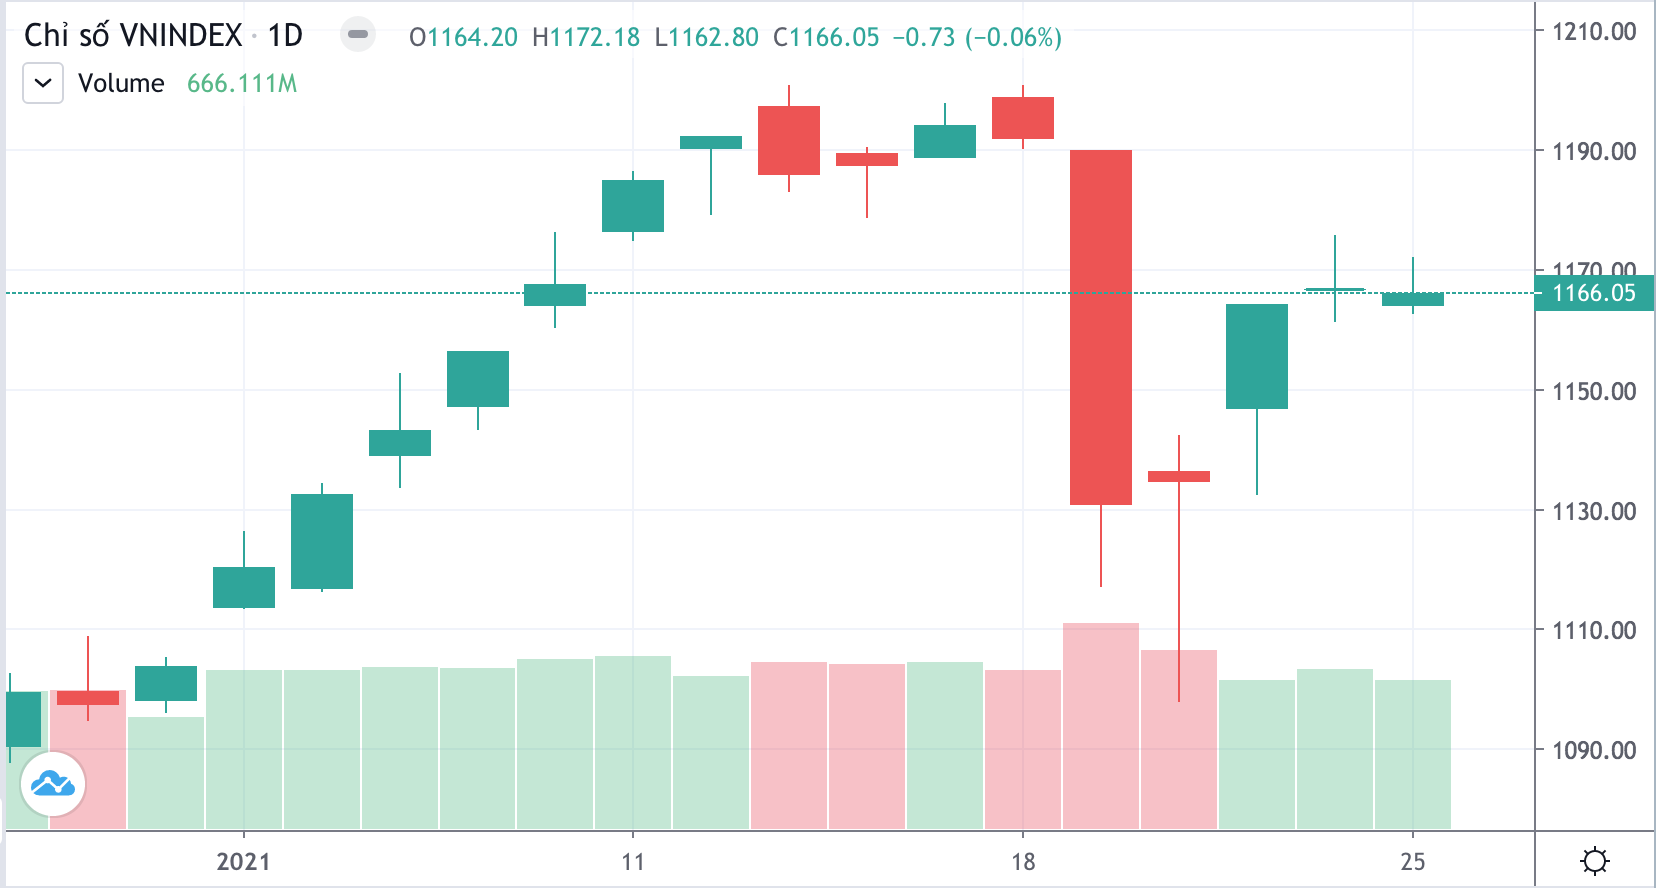The height and width of the screenshot is (888, 1656).
Task: Click the gray market status icon beside 1D
Action: [357, 35]
